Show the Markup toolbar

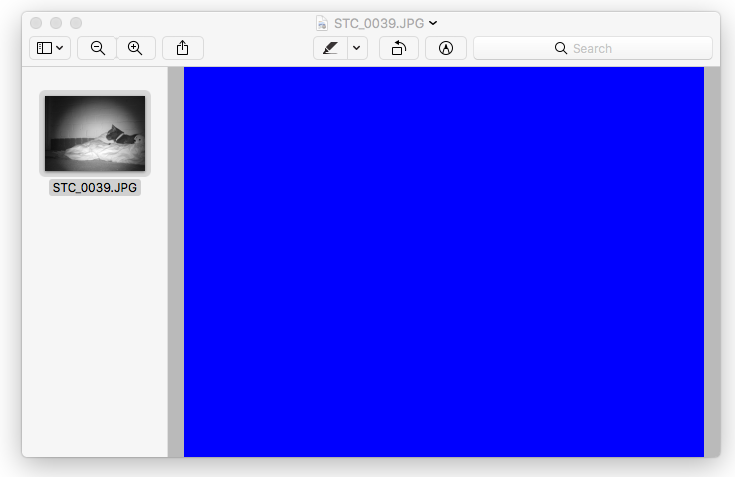tap(446, 48)
